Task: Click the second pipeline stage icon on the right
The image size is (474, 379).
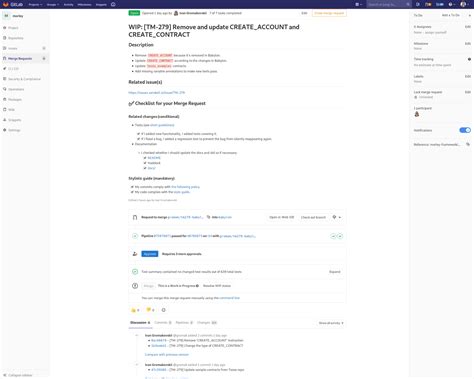Action: pyautogui.click(x=340, y=236)
